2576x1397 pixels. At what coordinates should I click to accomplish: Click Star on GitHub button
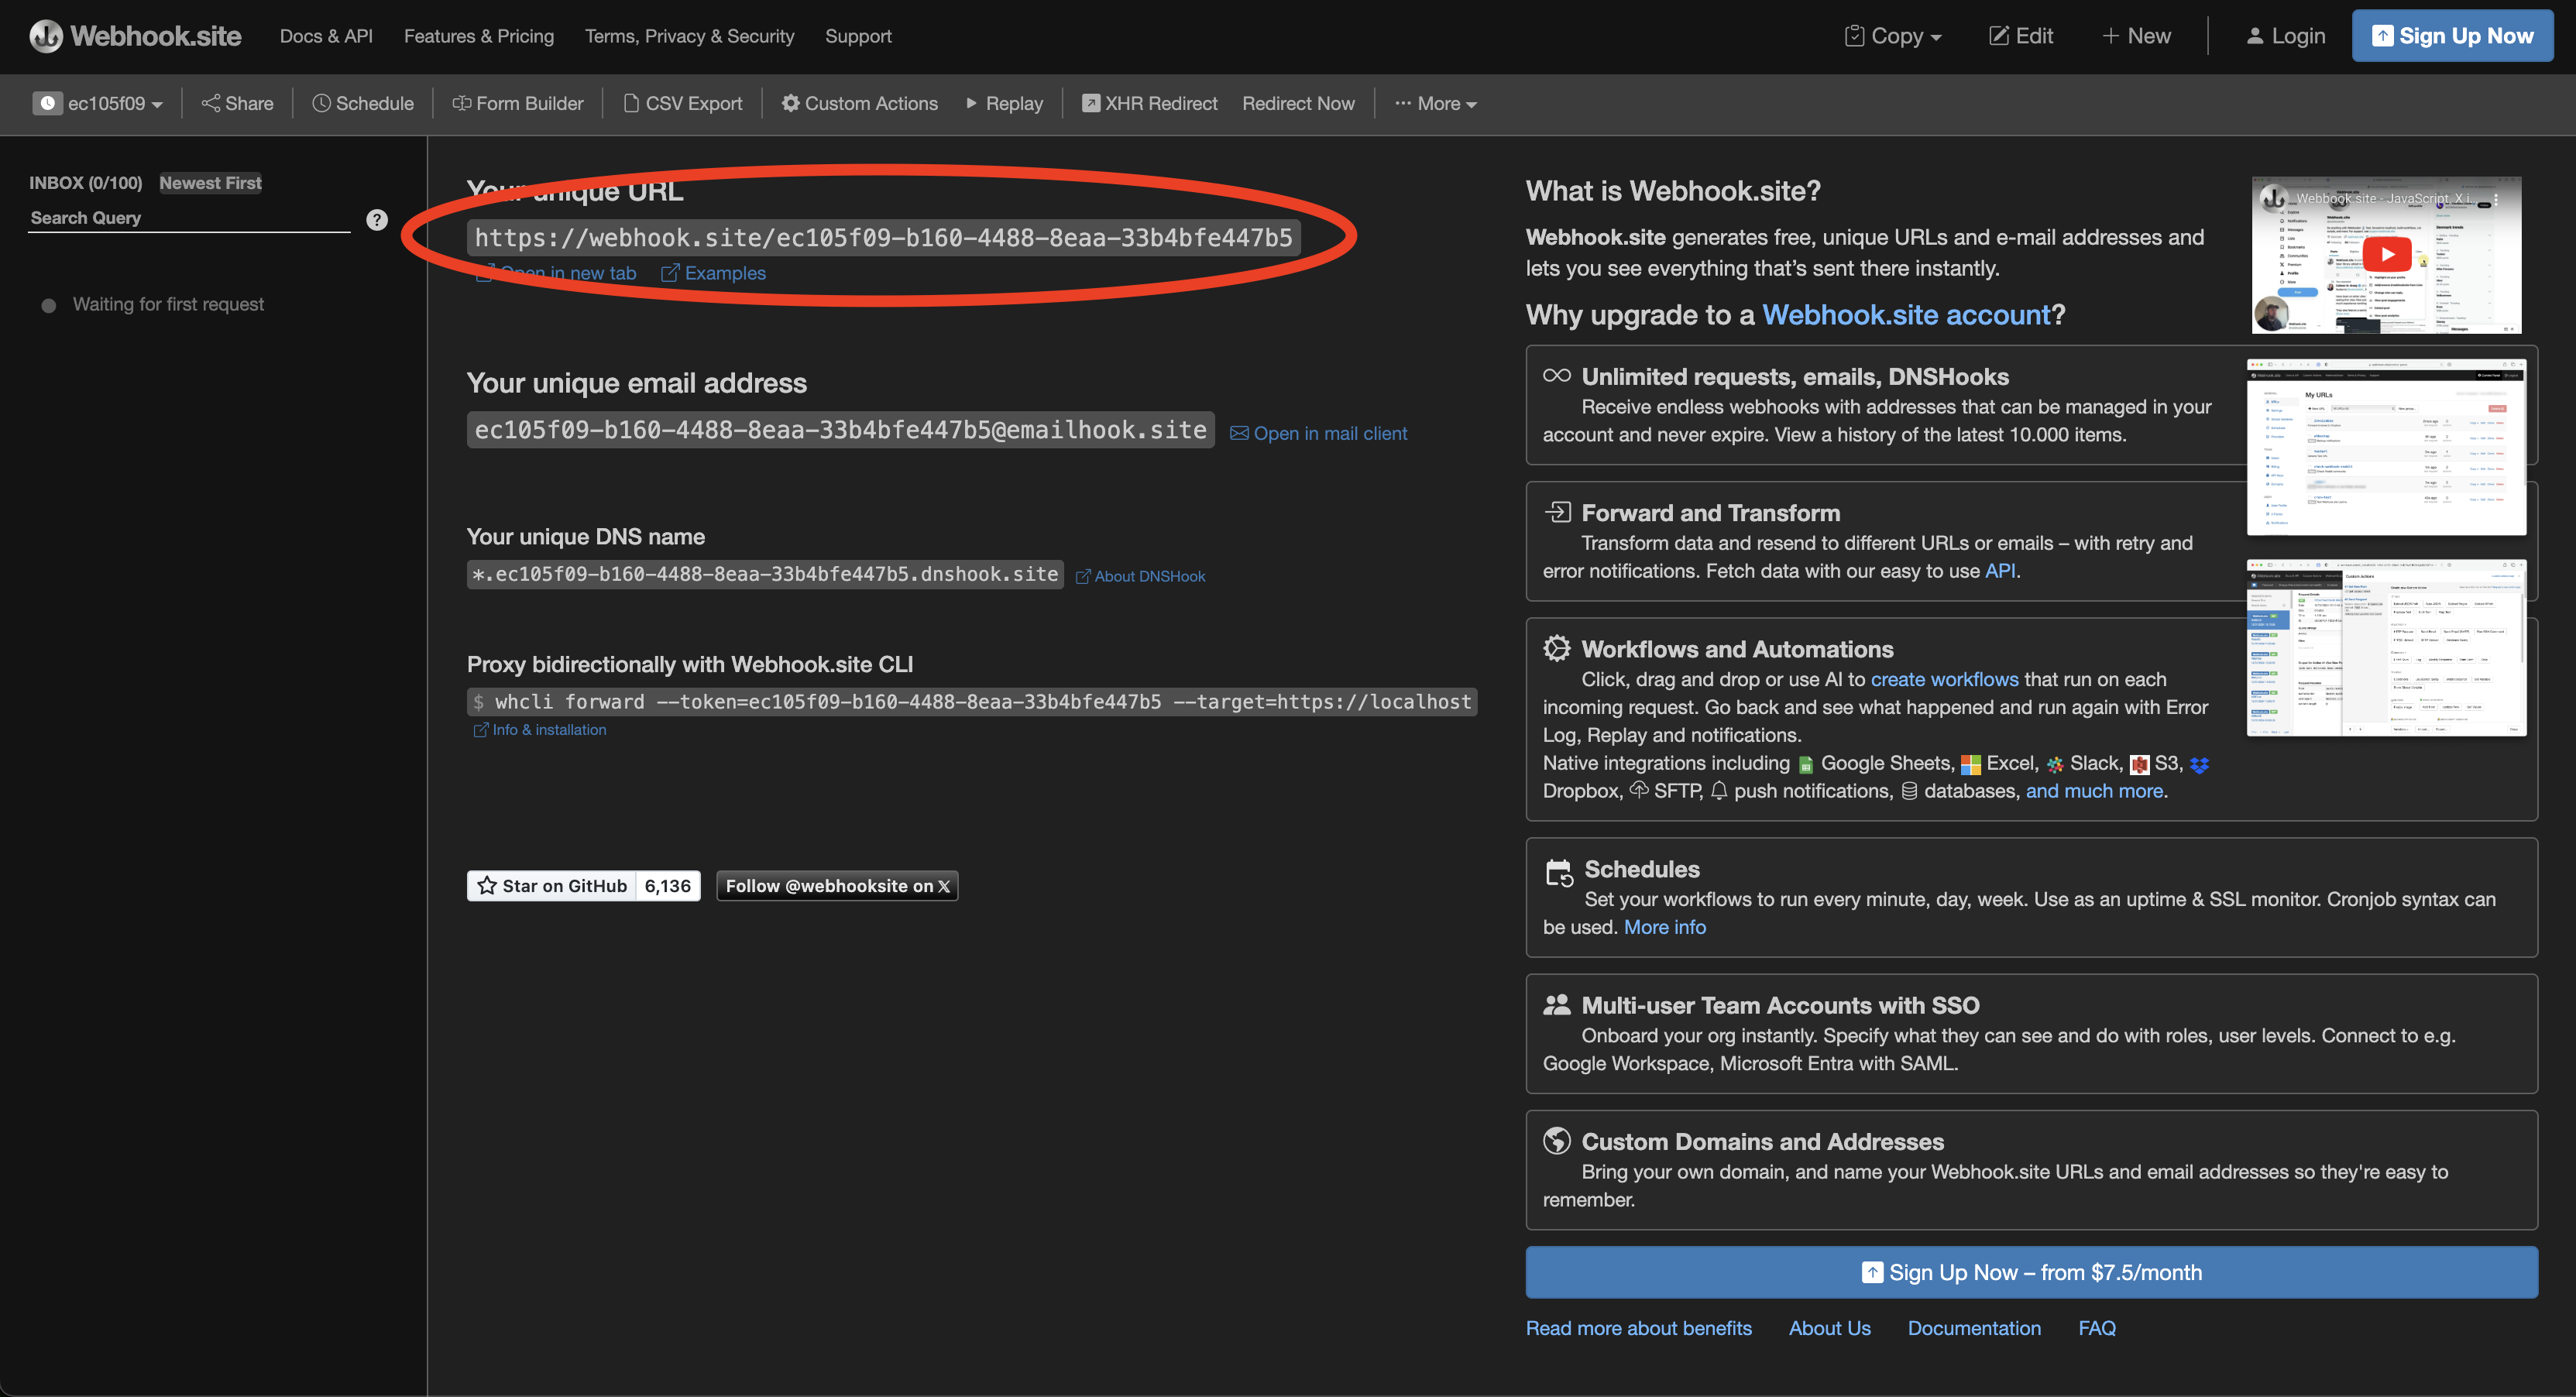(x=552, y=886)
